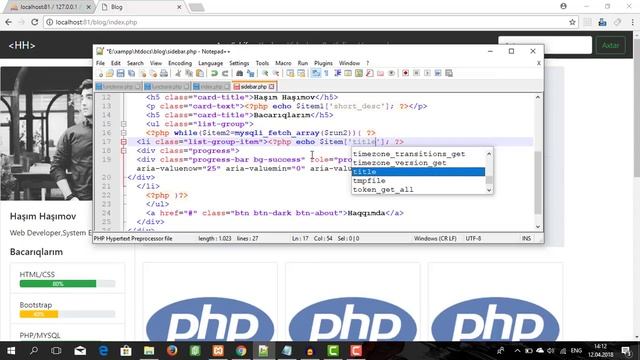Screen dimensions: 640x360
Task: Click the Replace toolbar icon
Action: click(250, 73)
